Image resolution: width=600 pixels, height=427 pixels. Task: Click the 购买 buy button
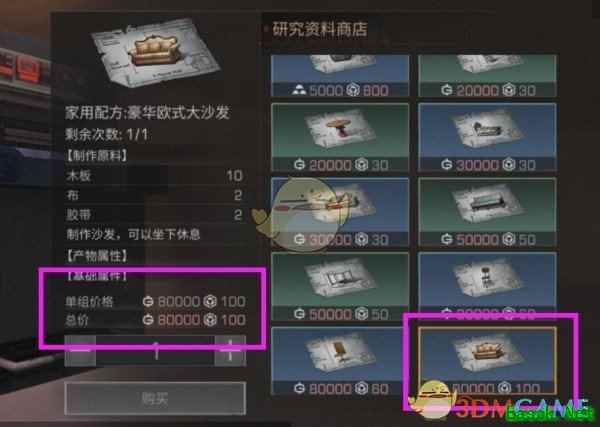point(155,398)
